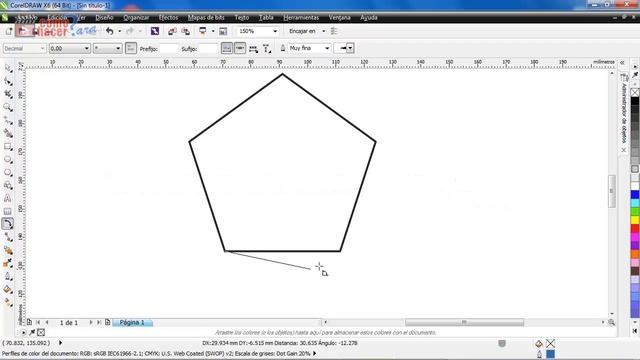Viewport: 640px width, 360px height.
Task: Switch to the Página 1 tab
Action: coord(132,322)
